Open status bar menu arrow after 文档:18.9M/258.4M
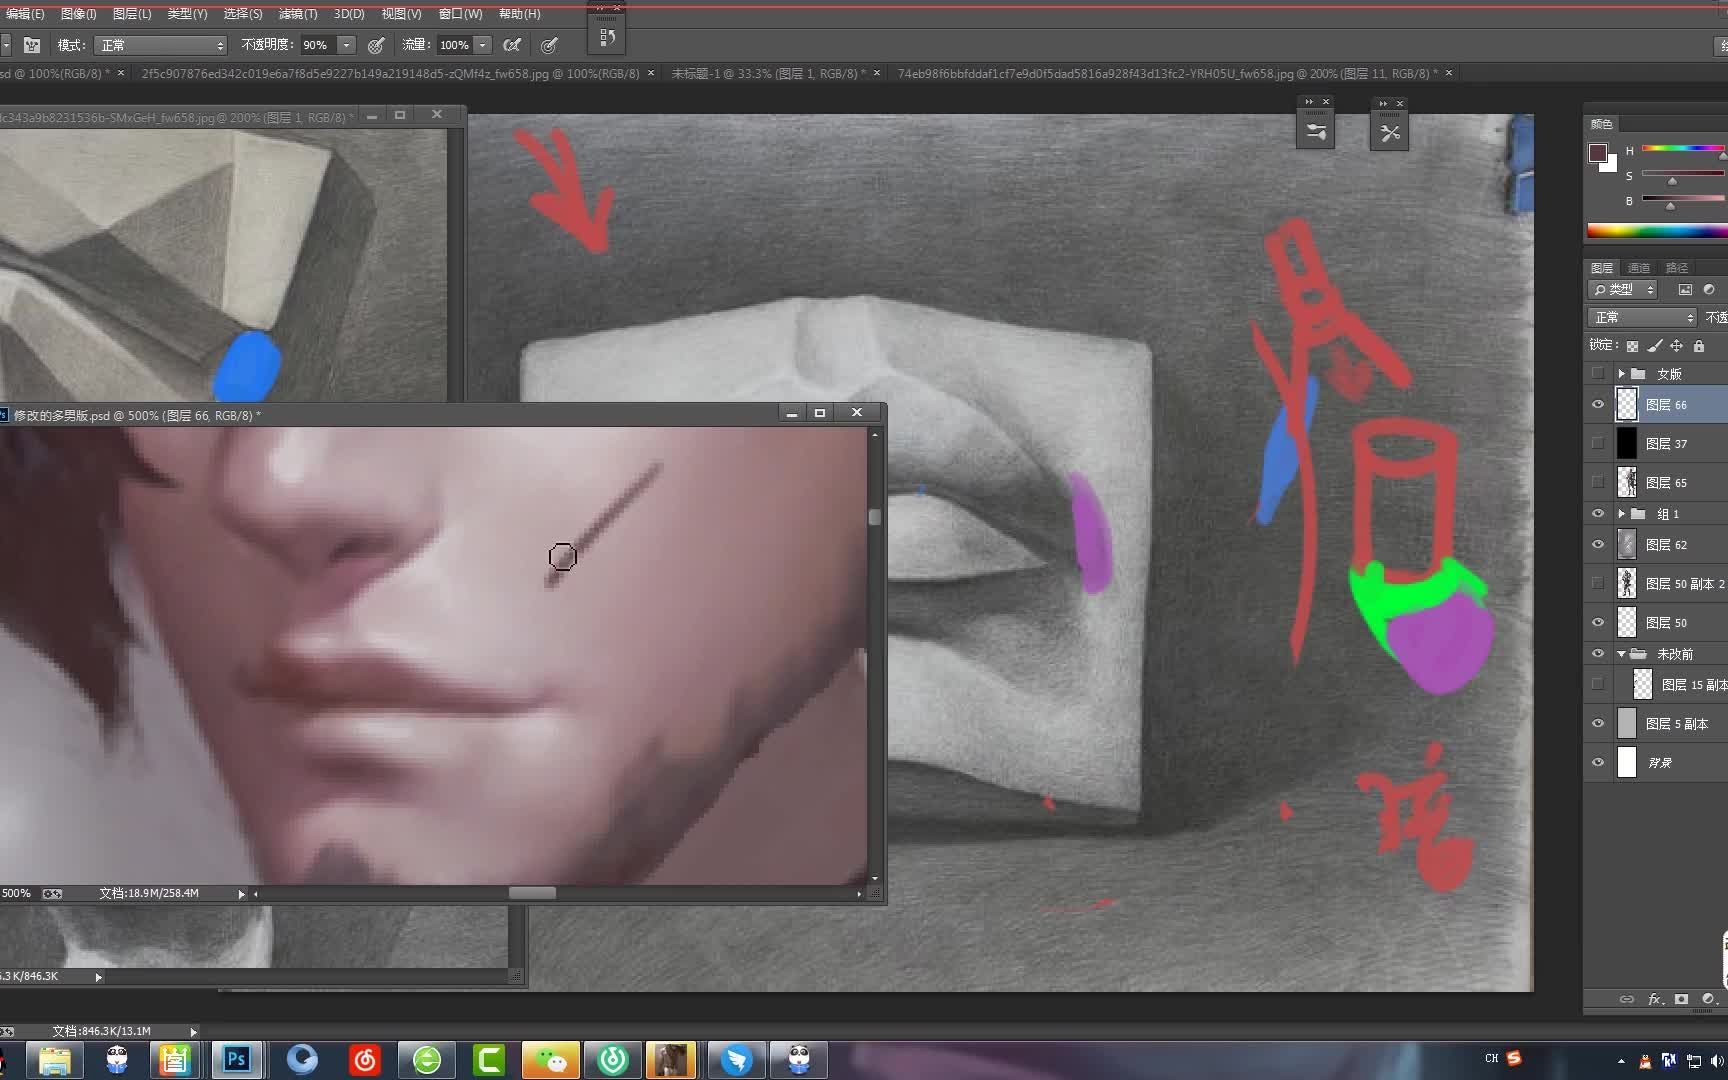This screenshot has width=1728, height=1080. [241, 894]
